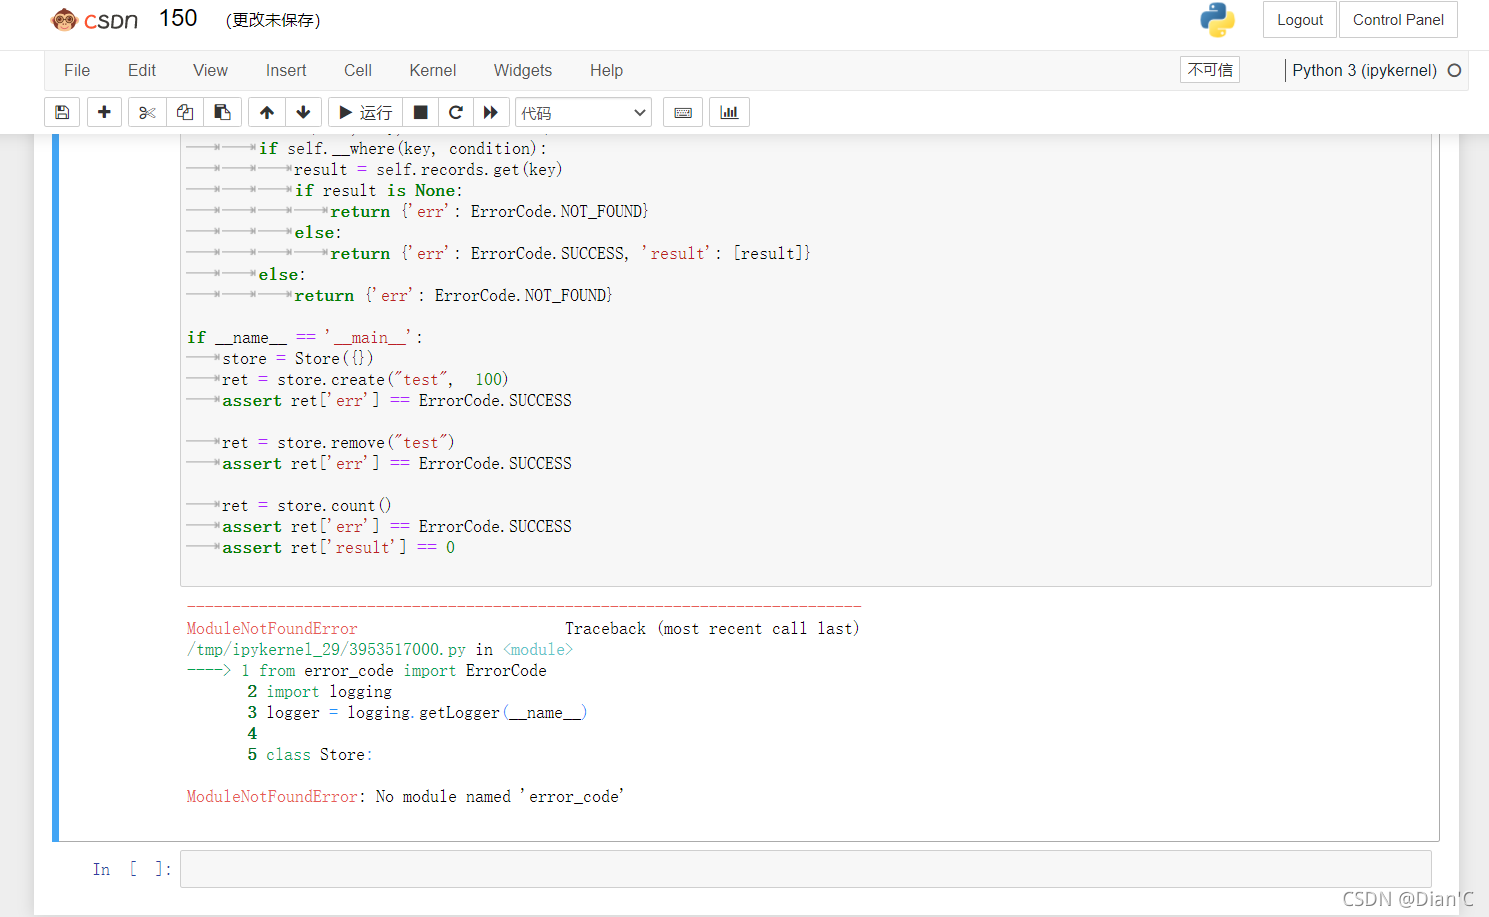The height and width of the screenshot is (917, 1489).
Task: Open the command palette keyboard icon
Action: 683,112
